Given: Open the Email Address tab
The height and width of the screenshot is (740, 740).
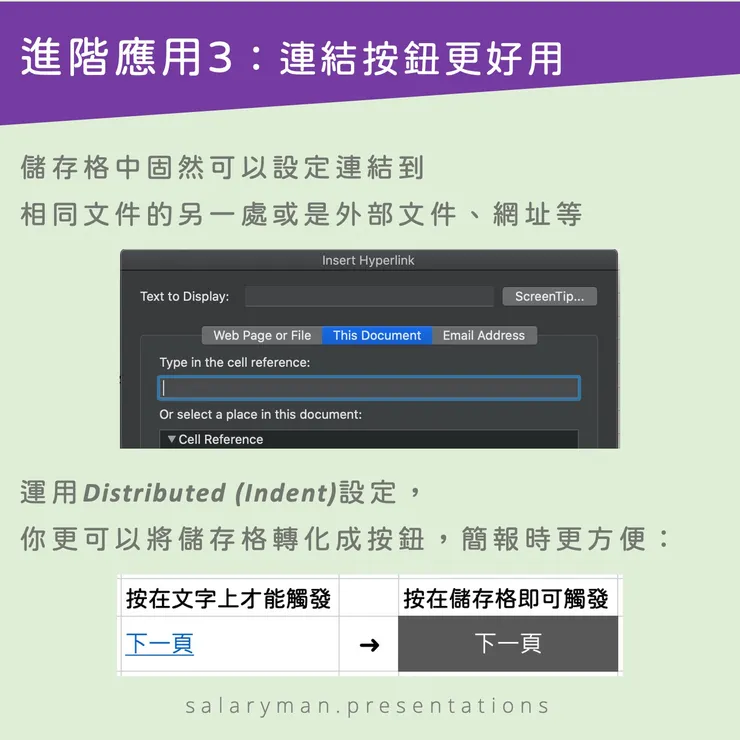Looking at the screenshot, I should (484, 336).
